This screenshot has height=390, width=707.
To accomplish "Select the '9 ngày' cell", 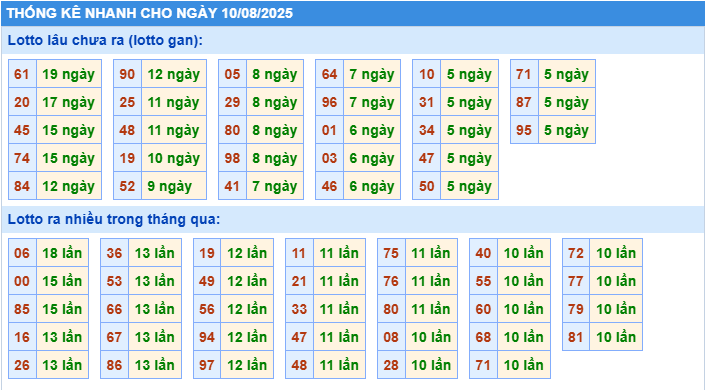I will [174, 186].
